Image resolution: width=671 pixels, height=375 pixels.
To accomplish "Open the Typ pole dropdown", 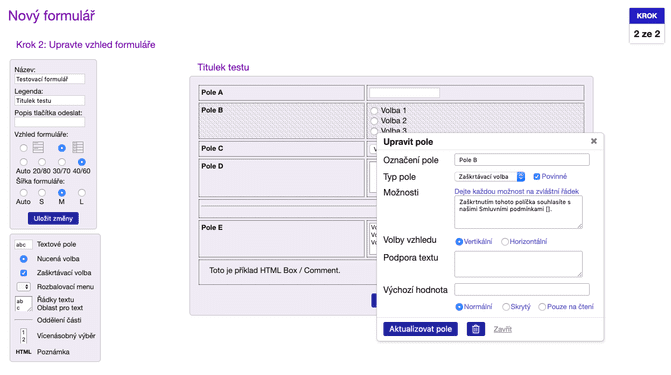I will [490, 176].
